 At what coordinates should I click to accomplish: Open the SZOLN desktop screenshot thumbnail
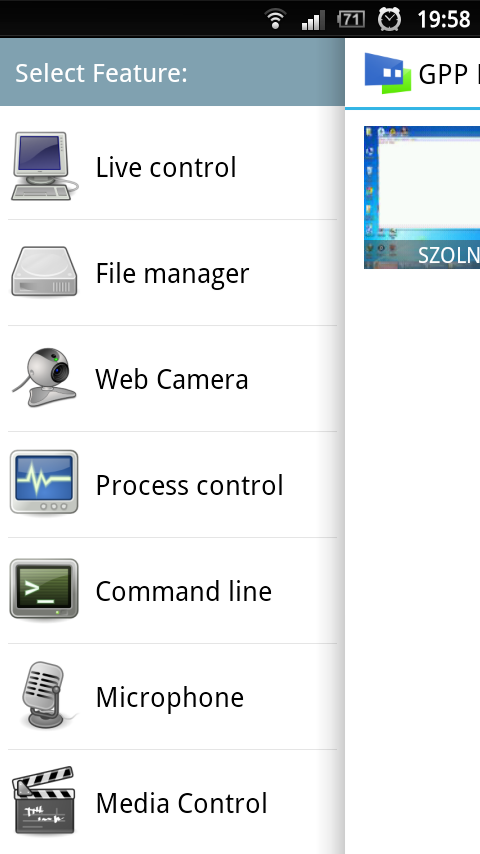tap(422, 197)
